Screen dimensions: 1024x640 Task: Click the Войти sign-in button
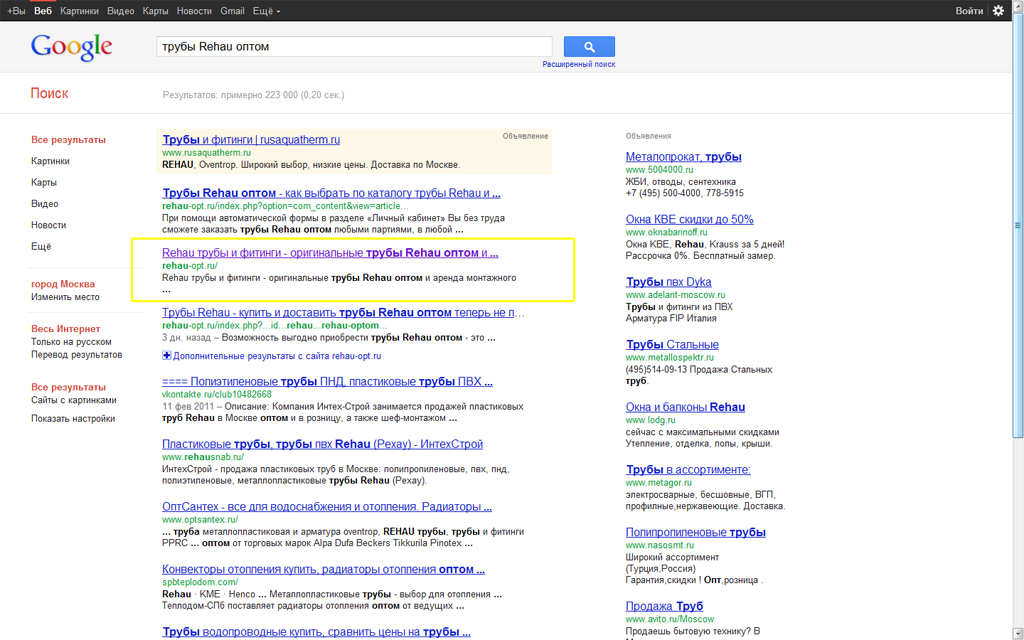pyautogui.click(x=969, y=11)
